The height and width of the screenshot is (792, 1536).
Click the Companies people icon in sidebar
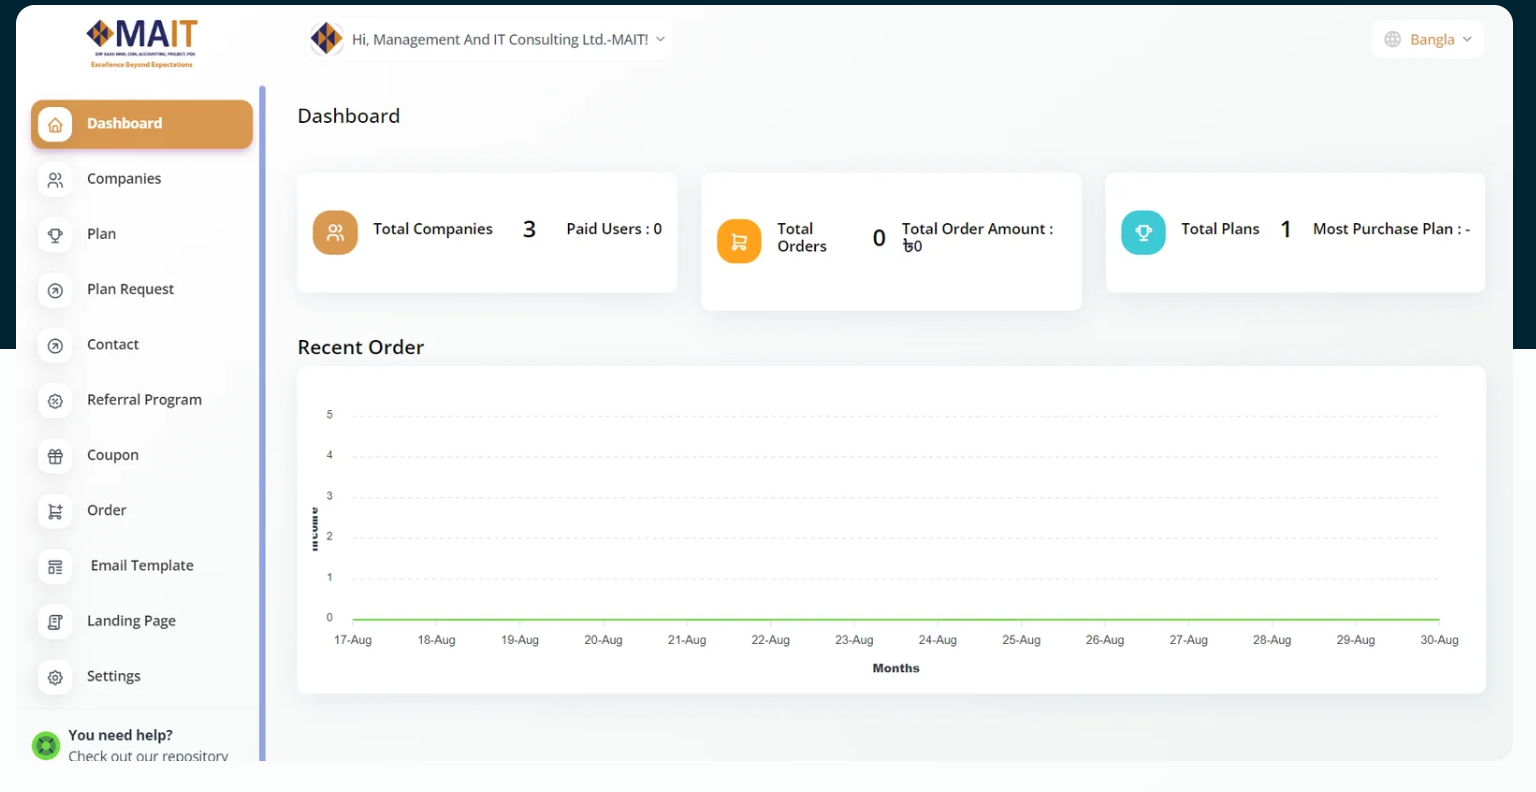[55, 180]
